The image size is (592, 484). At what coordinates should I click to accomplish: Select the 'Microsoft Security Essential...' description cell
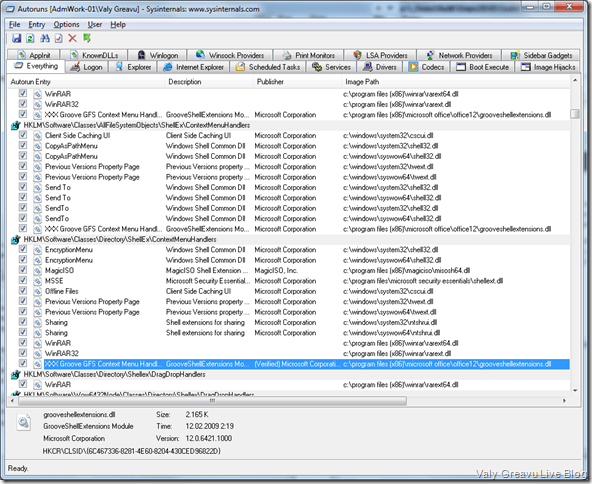click(208, 281)
